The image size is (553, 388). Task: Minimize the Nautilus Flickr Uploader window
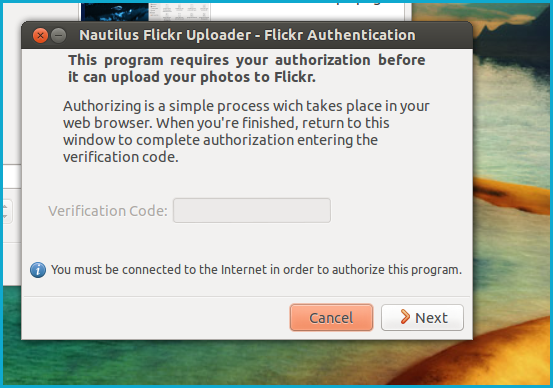pos(59,36)
